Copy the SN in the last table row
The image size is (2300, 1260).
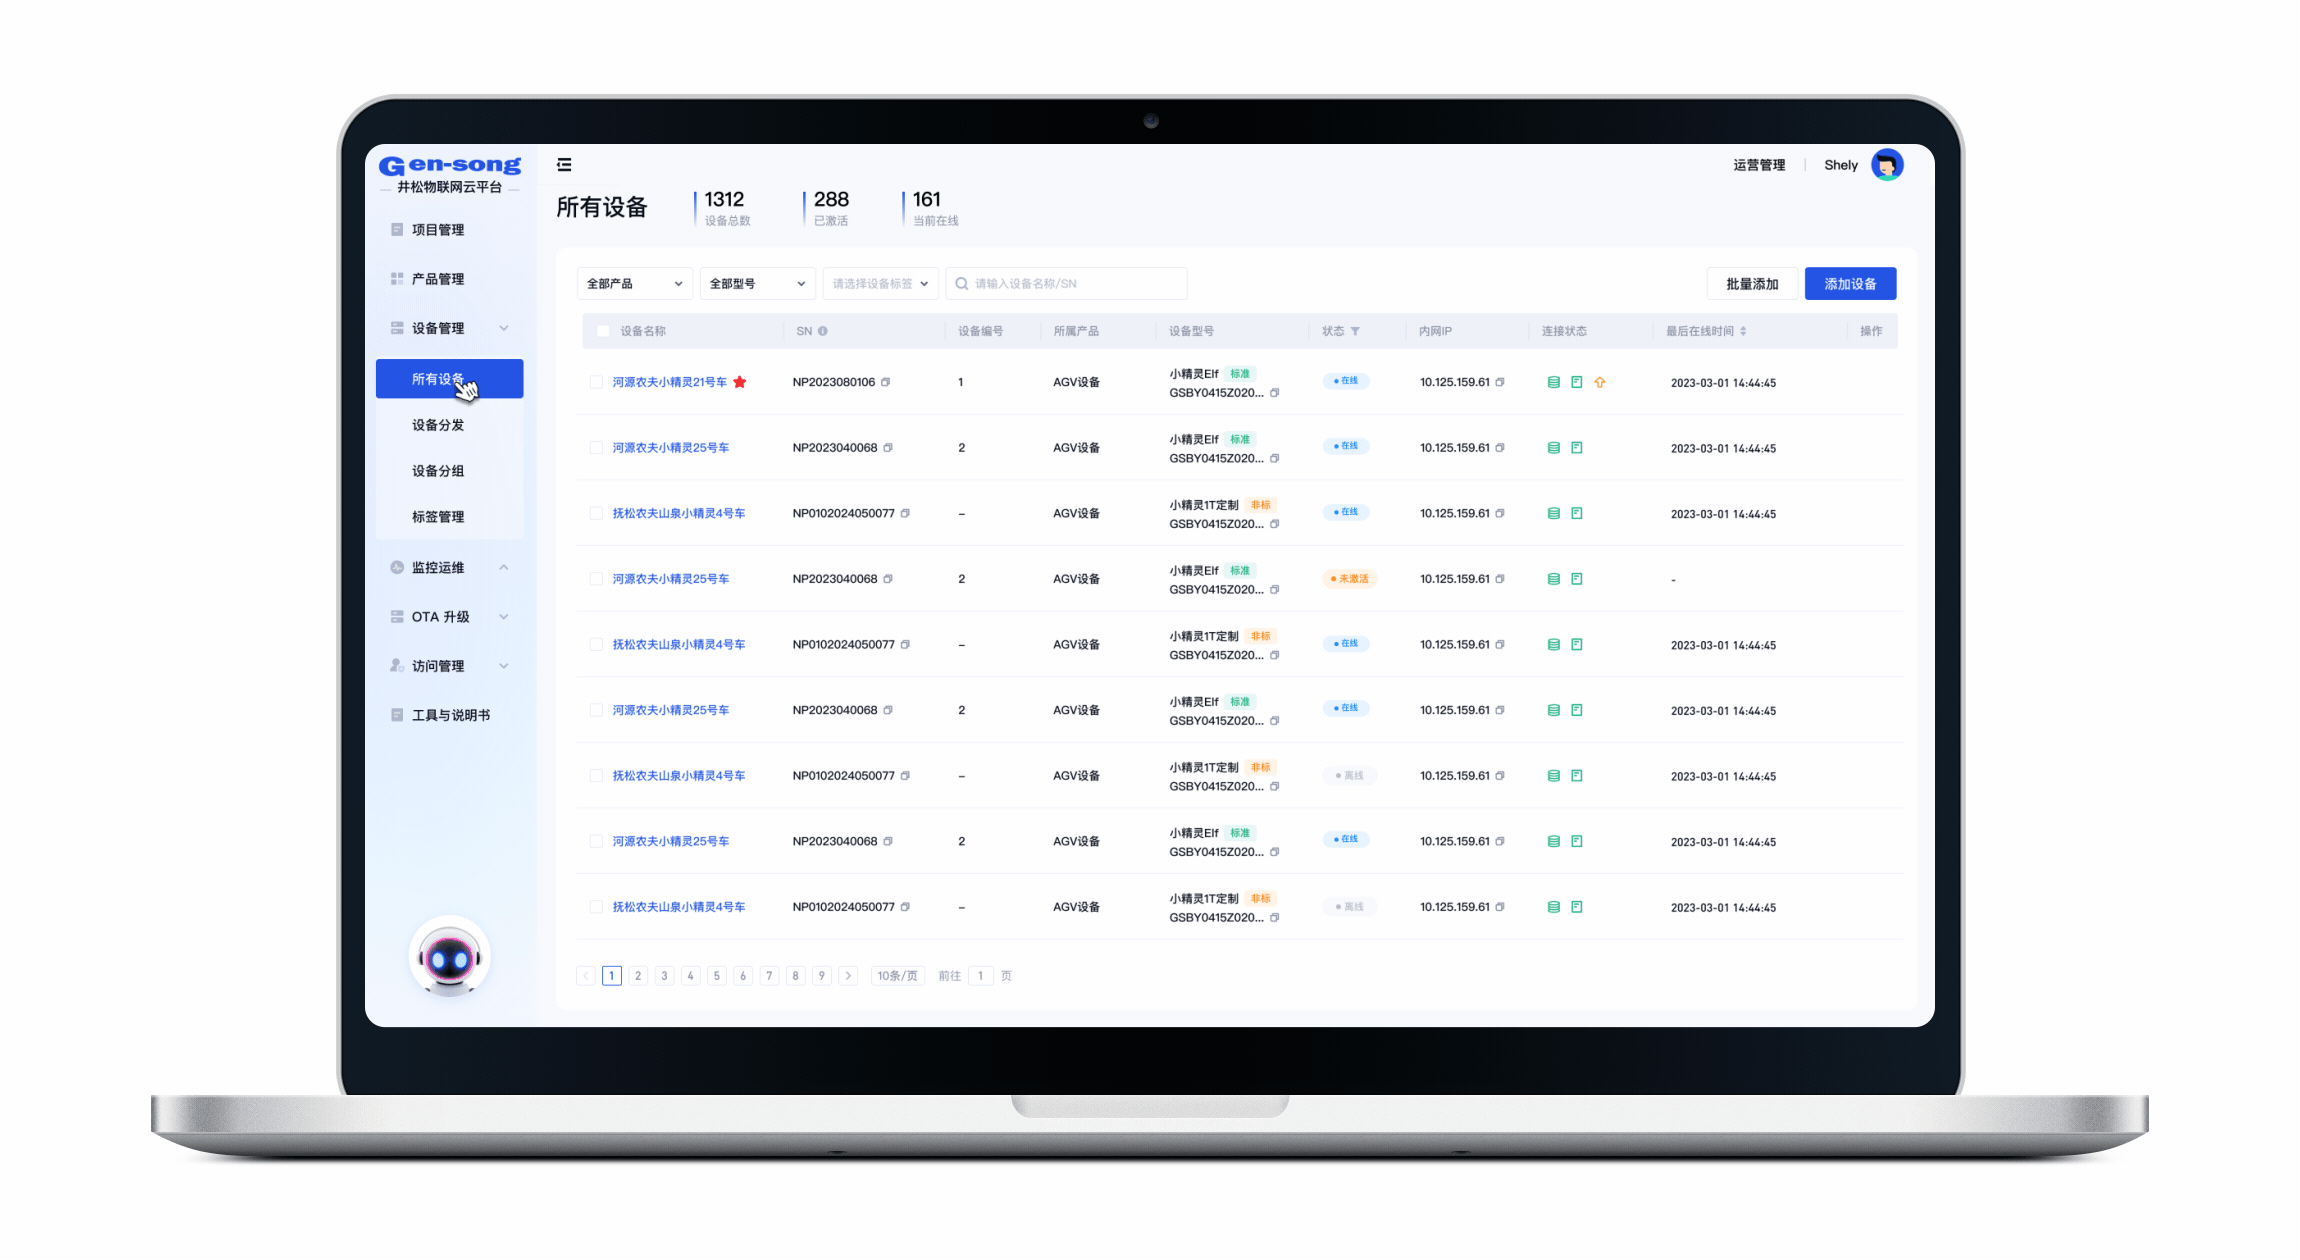click(x=905, y=907)
